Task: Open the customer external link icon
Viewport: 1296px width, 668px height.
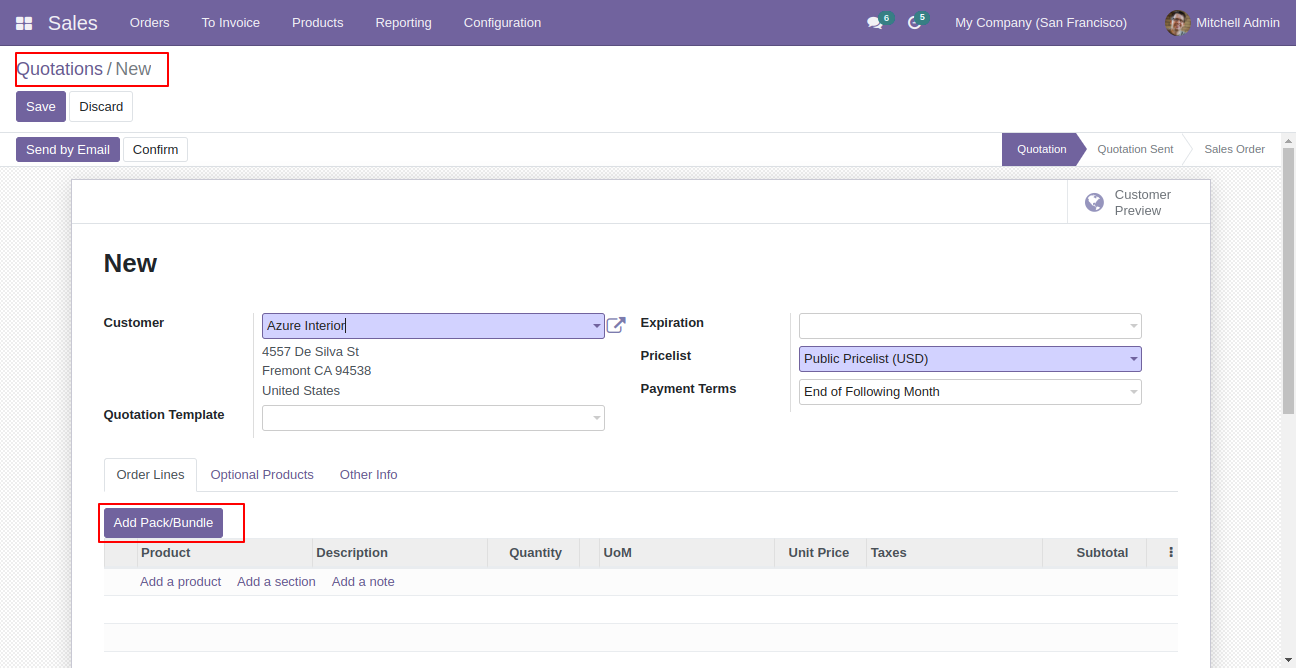Action: [x=616, y=325]
